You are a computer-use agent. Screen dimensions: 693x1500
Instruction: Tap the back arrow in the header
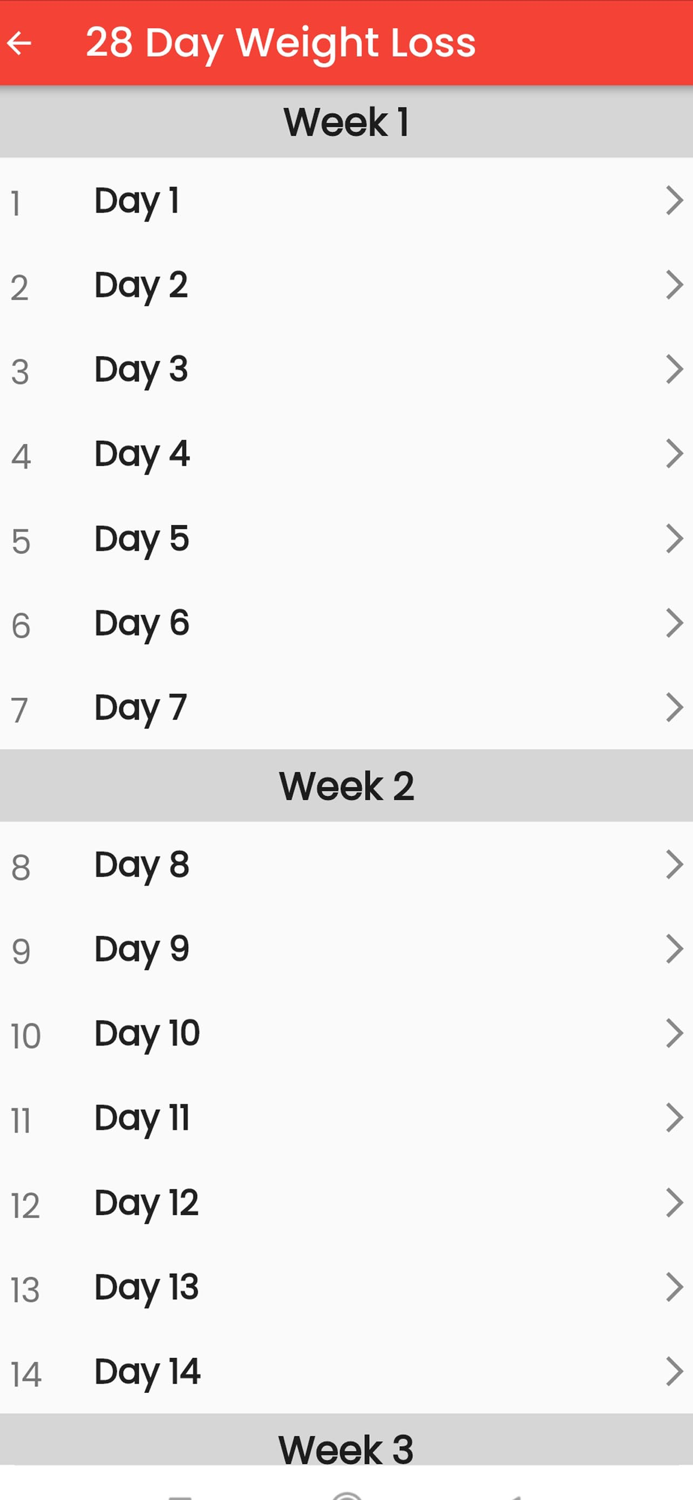(20, 42)
